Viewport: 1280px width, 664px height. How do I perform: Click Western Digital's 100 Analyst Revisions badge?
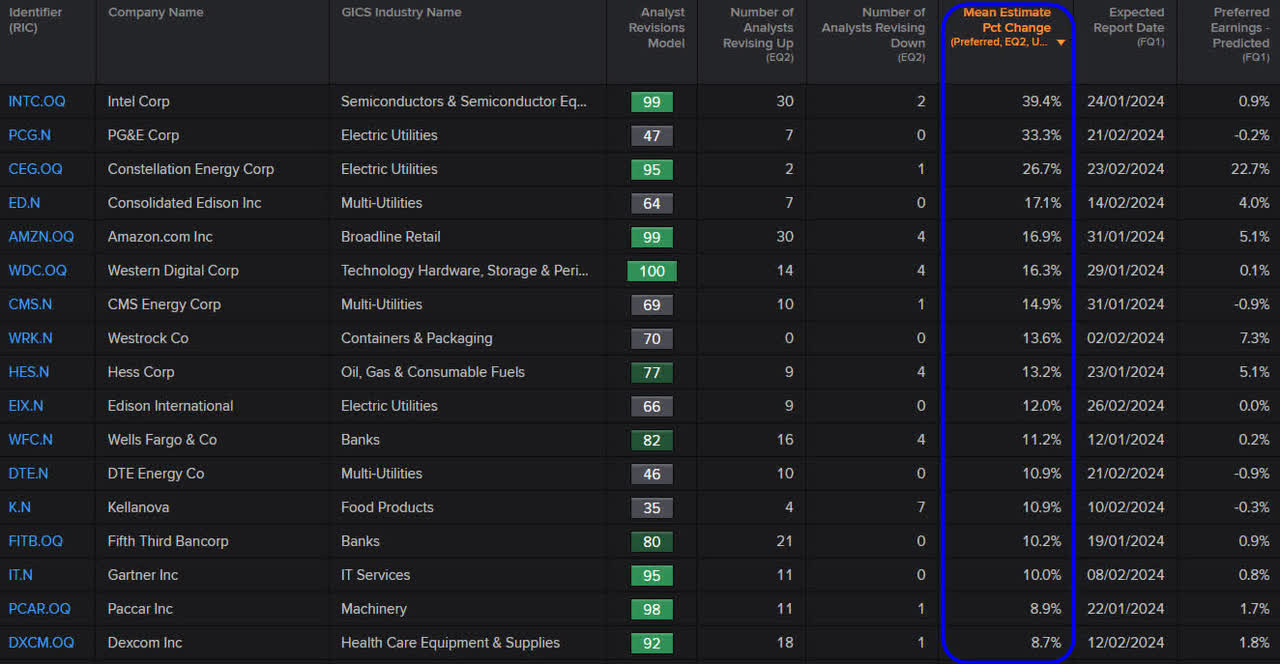click(x=651, y=270)
